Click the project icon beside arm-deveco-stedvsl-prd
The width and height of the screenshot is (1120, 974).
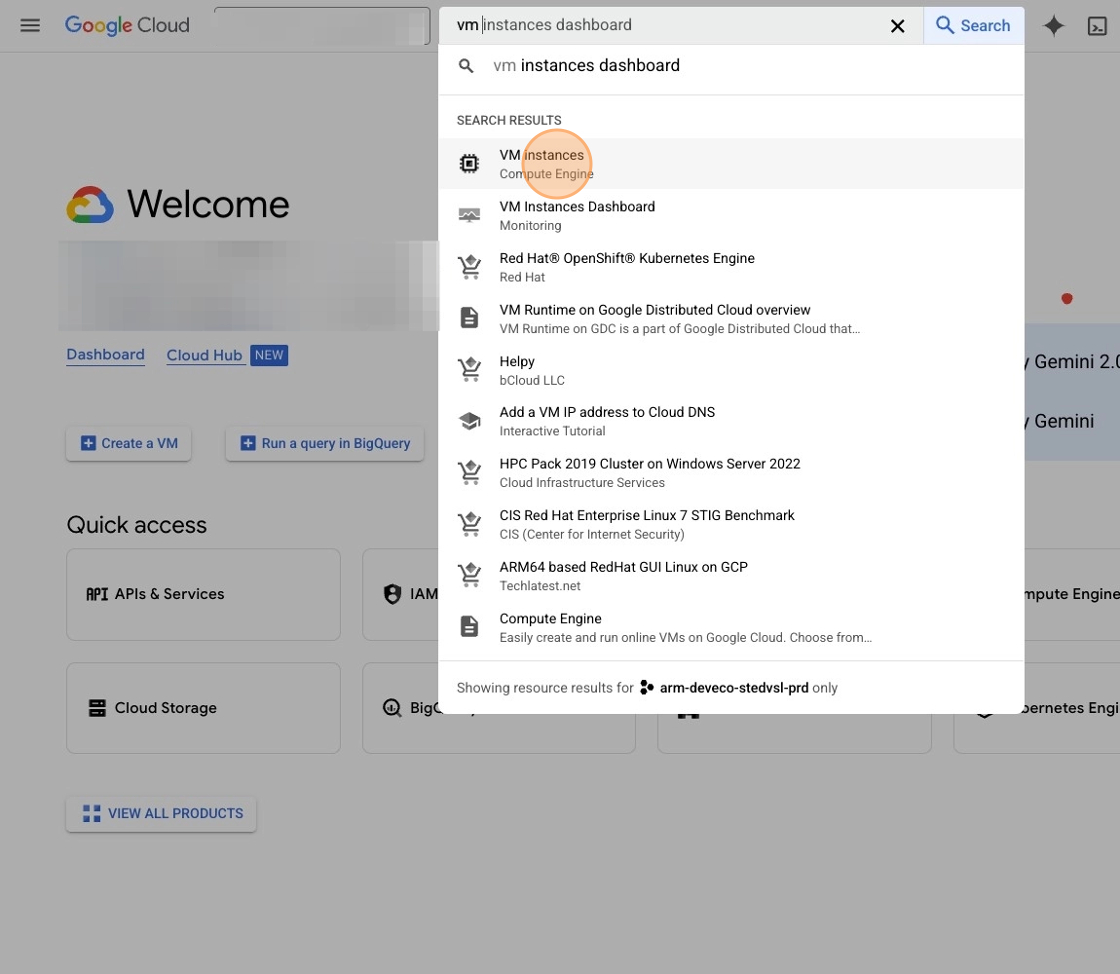[x=647, y=688]
